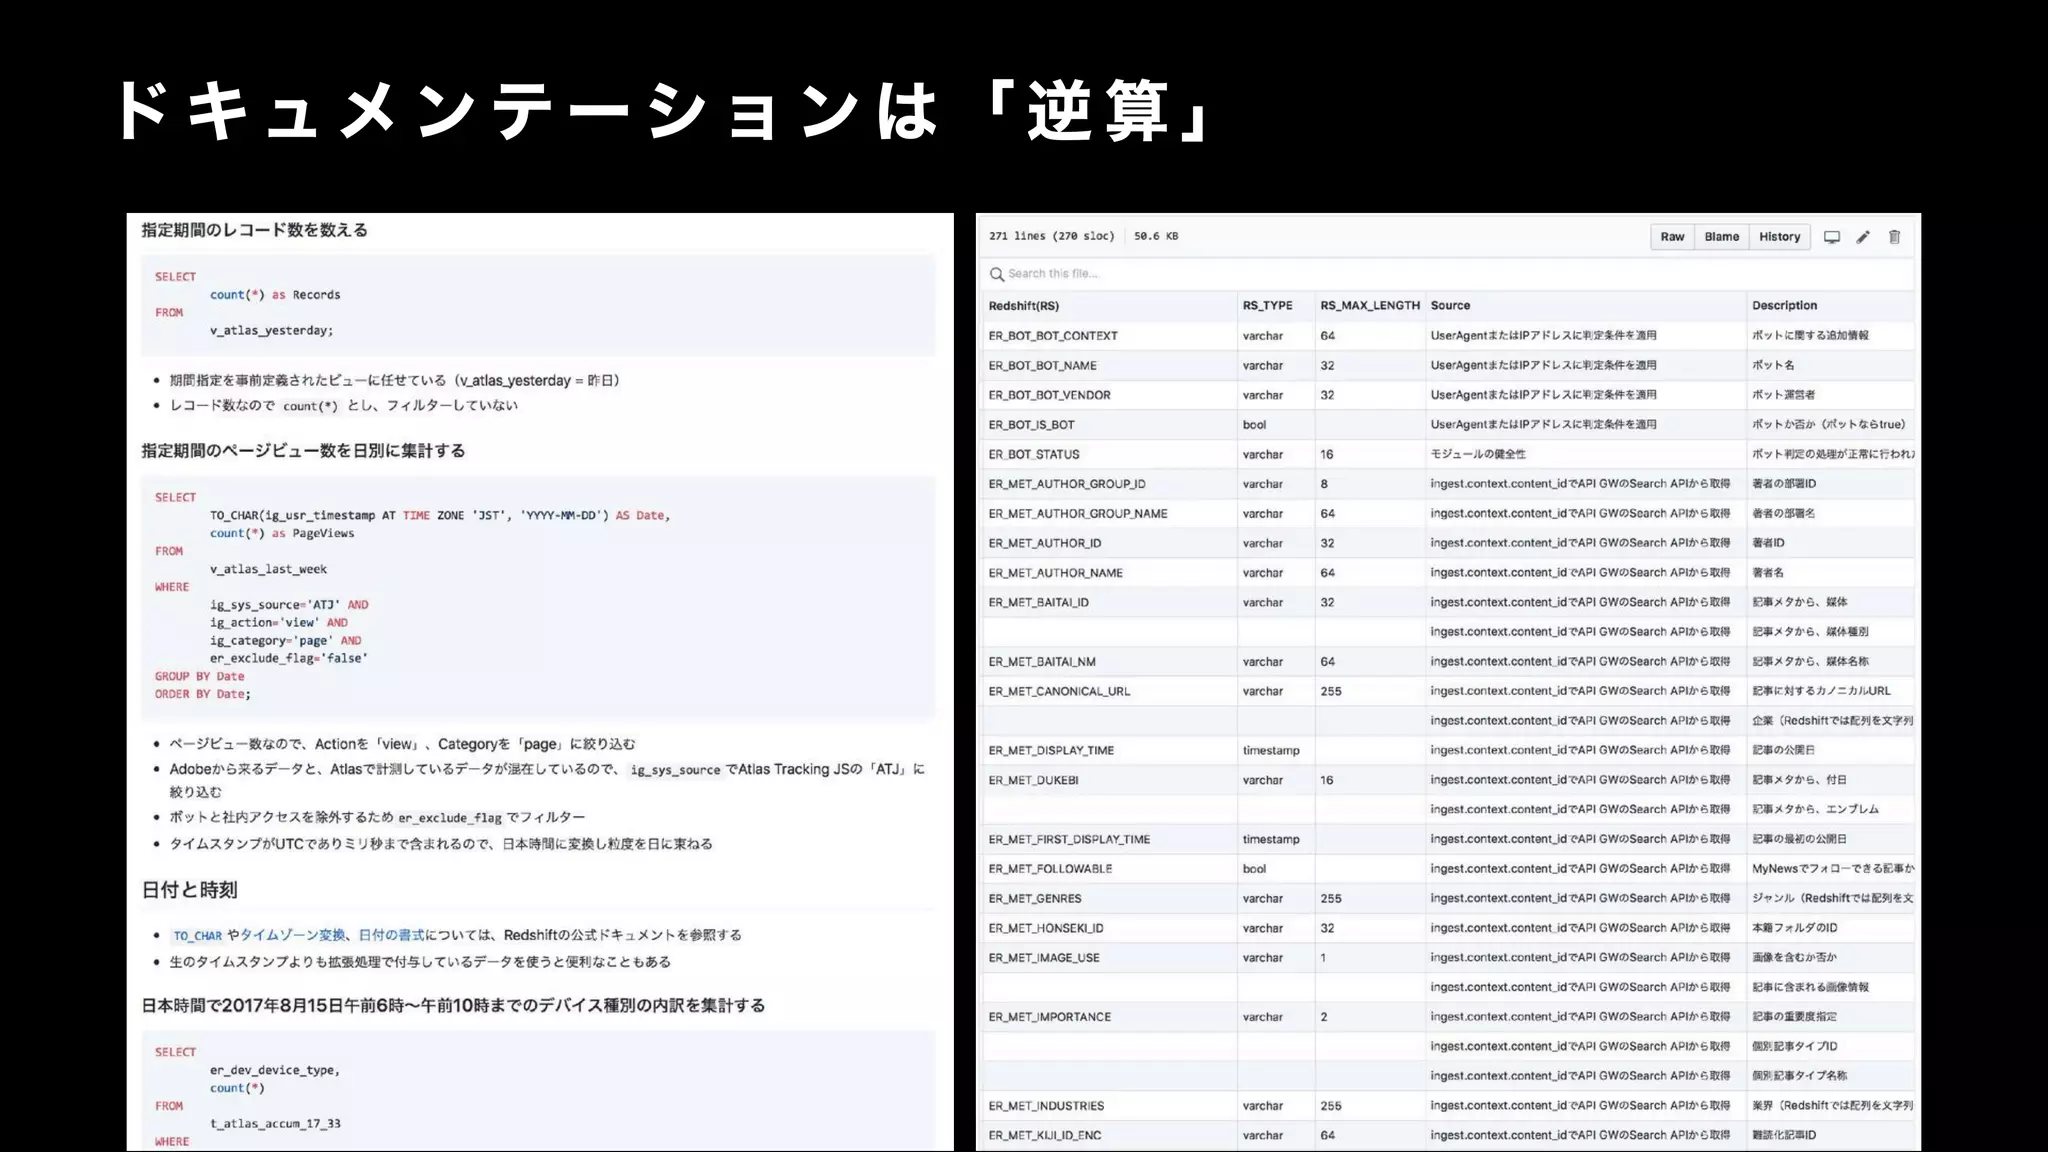Open the 日付の書式 link
This screenshot has width=2048, height=1152.
(391, 935)
